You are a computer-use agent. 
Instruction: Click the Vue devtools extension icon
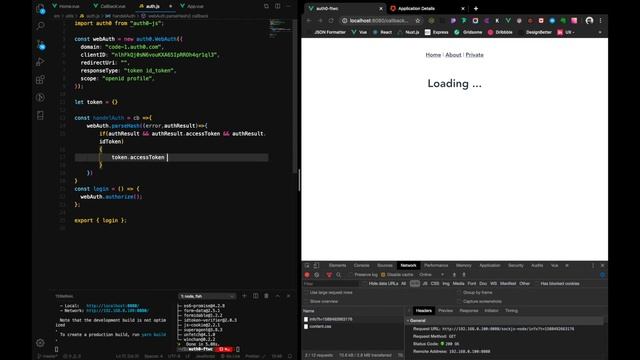(508, 20)
